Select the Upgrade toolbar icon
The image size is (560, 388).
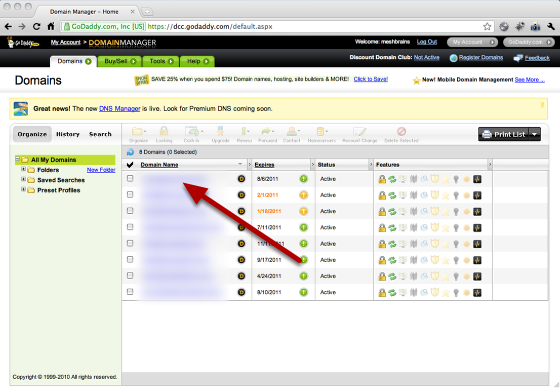(x=220, y=135)
